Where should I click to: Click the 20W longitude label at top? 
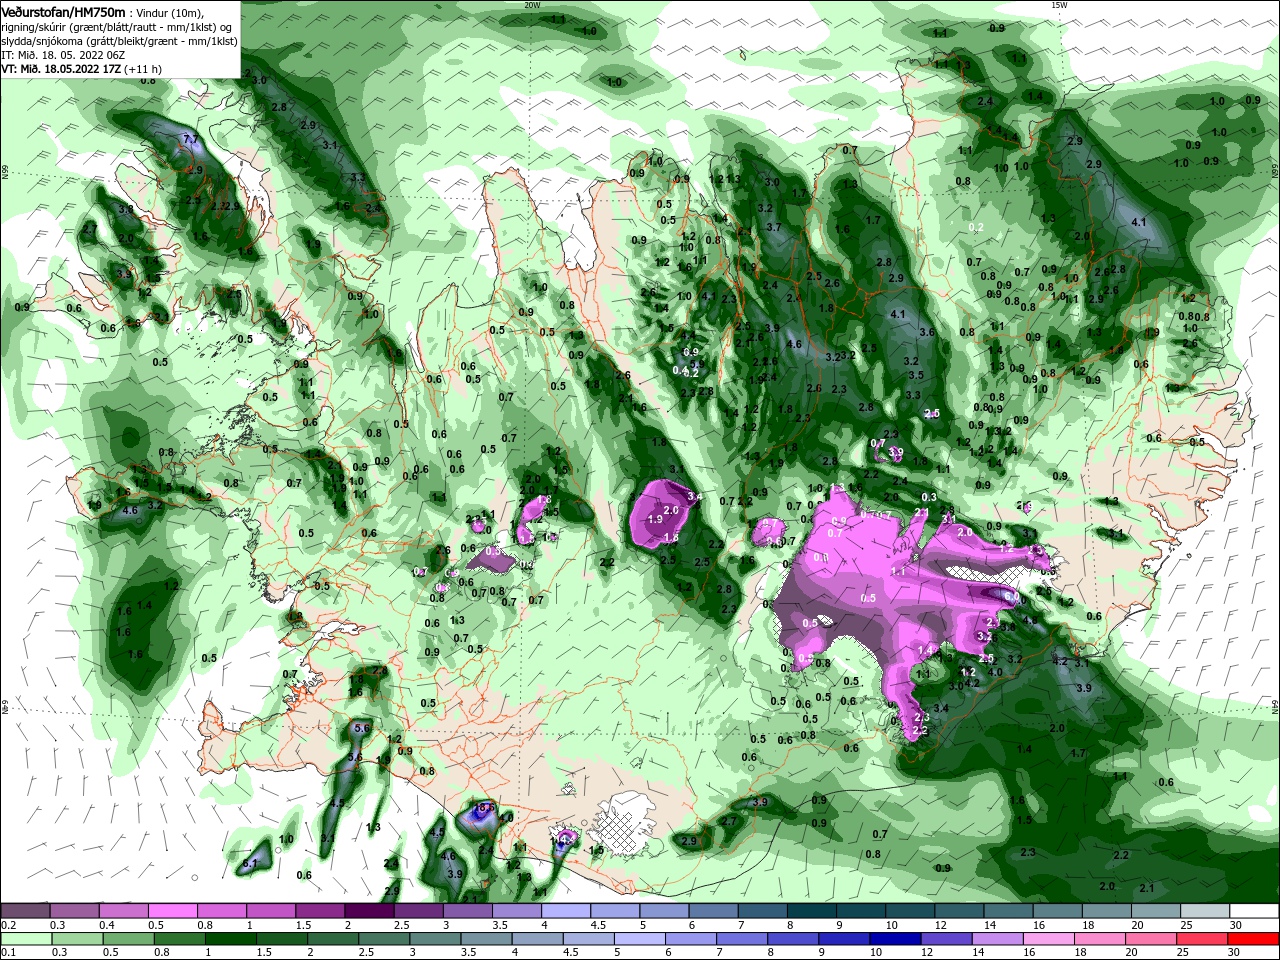point(532,5)
